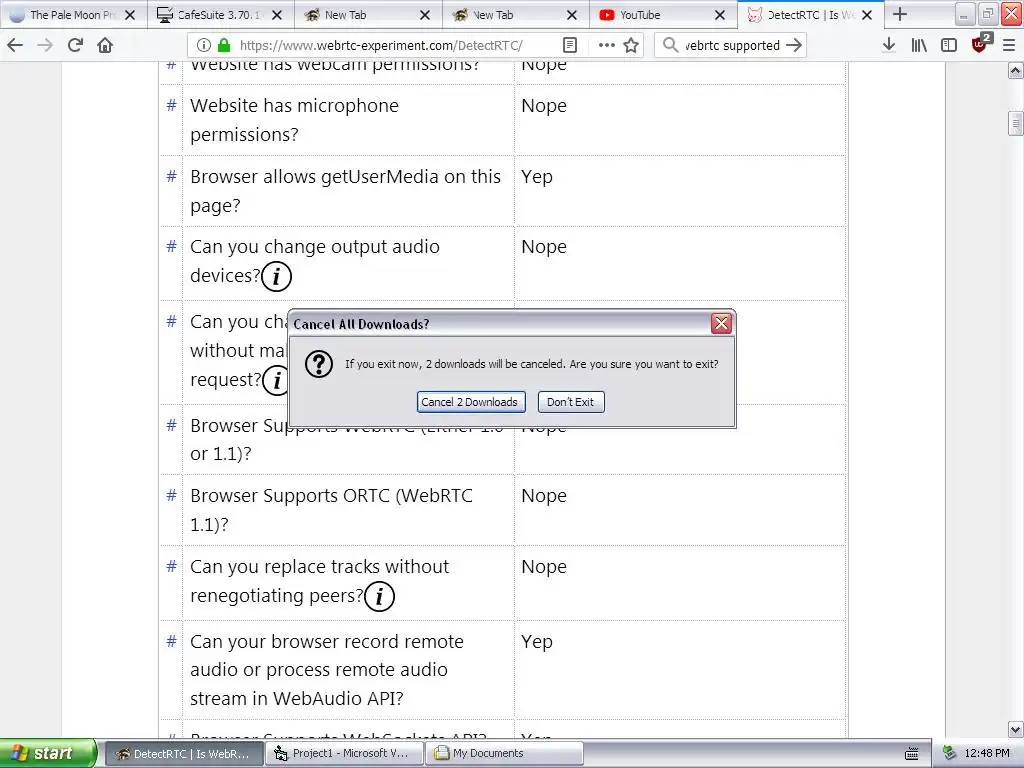Click # link for output audio devices row

coord(171,246)
